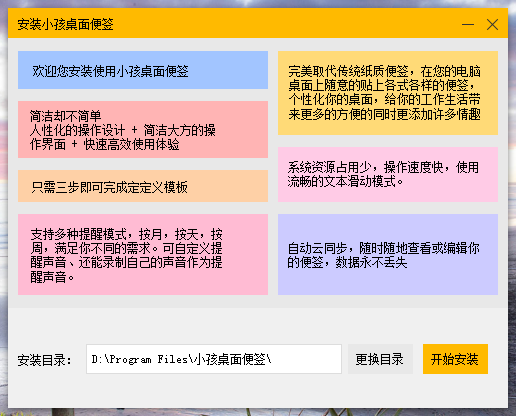
Task: Click the title text 安装小孩桌面便签
Action: pos(65,24)
